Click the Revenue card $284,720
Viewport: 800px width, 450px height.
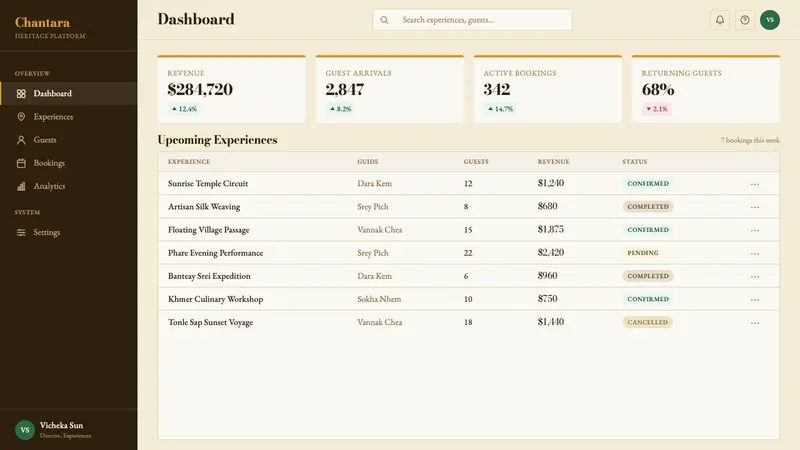click(232, 89)
